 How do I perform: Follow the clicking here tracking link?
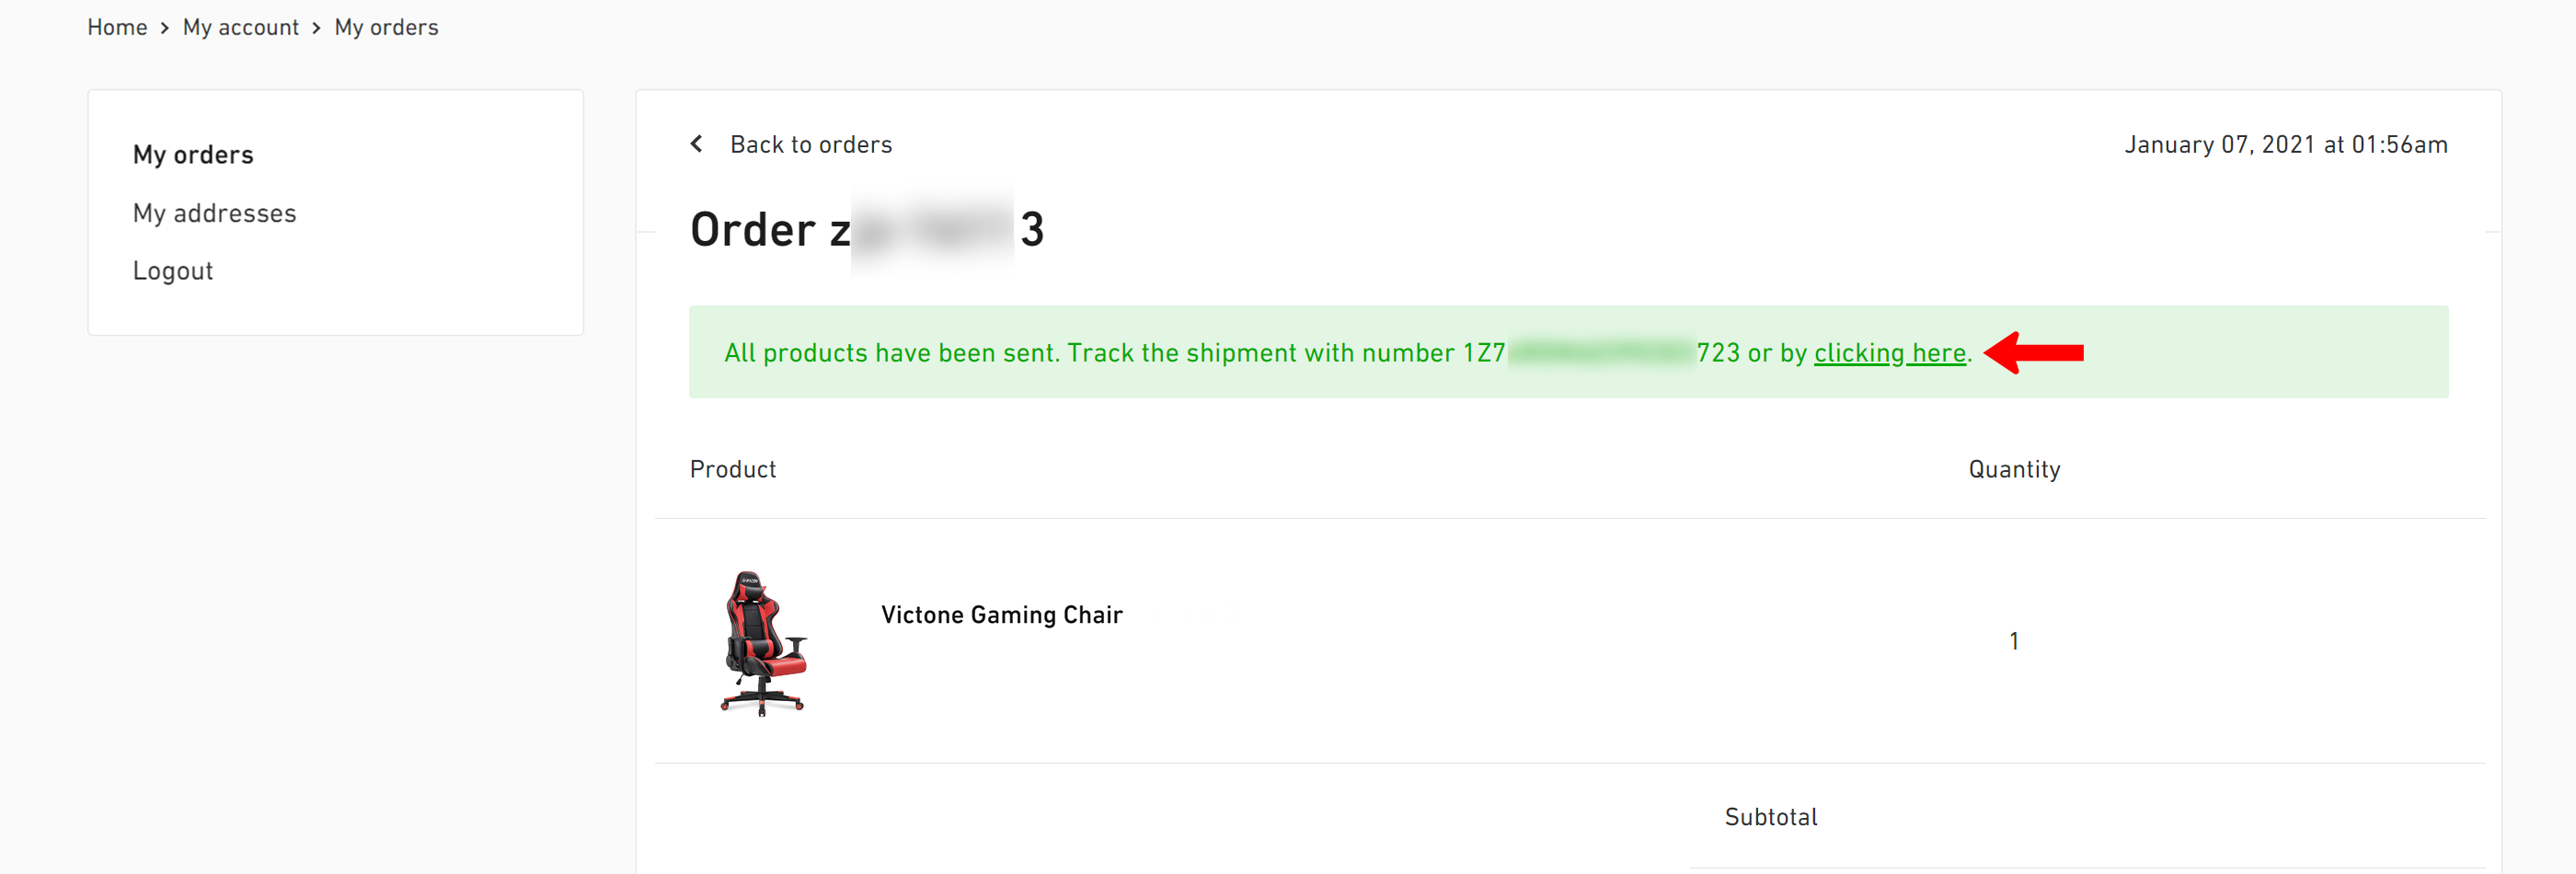click(x=1889, y=353)
